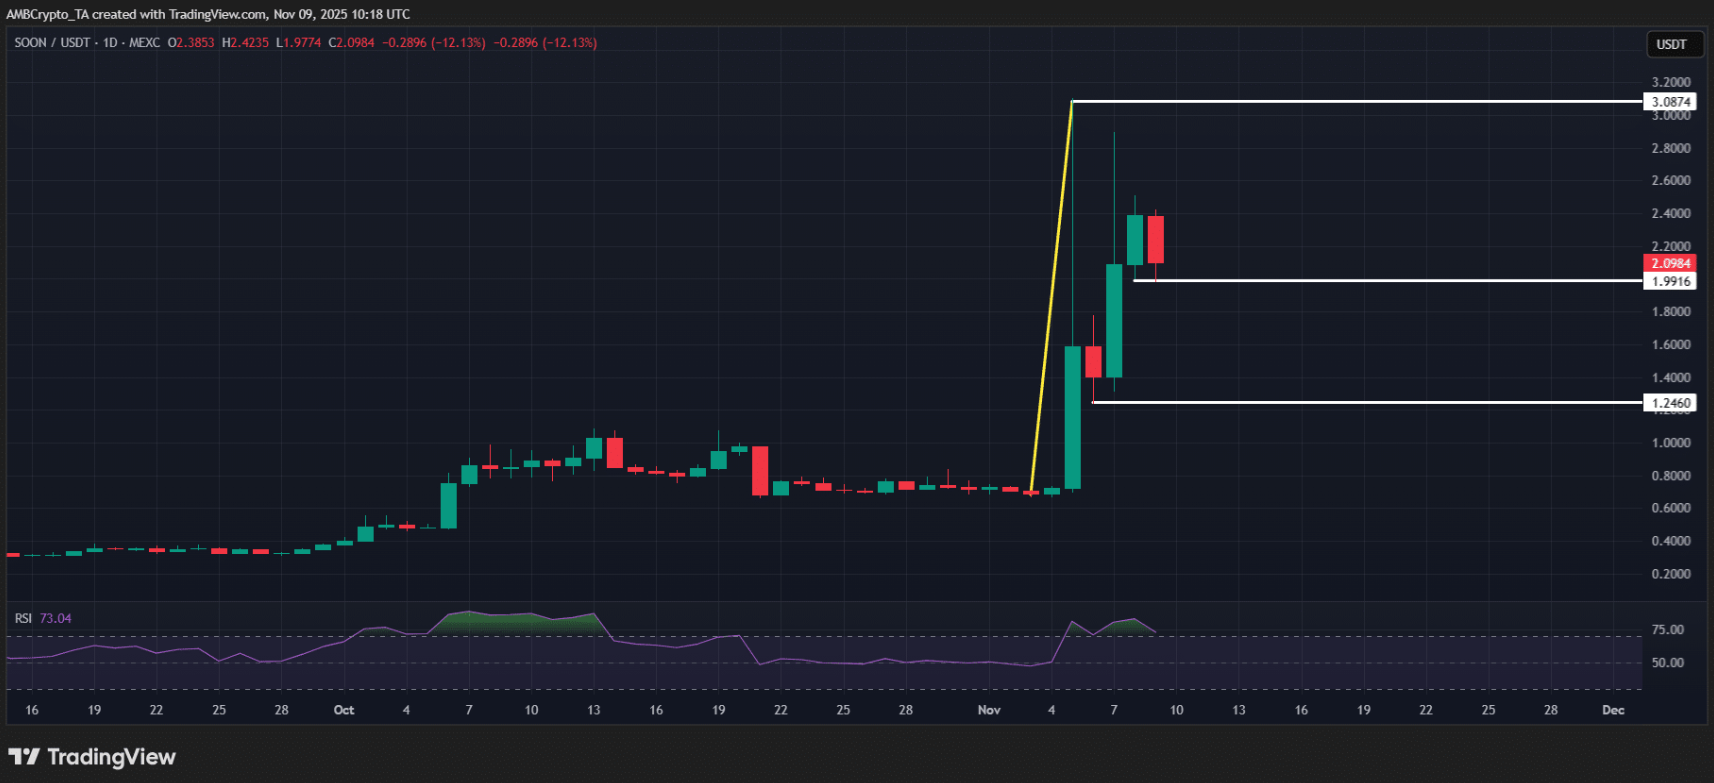Click the RSI indicator label
The image size is (1714, 783).
(23, 618)
